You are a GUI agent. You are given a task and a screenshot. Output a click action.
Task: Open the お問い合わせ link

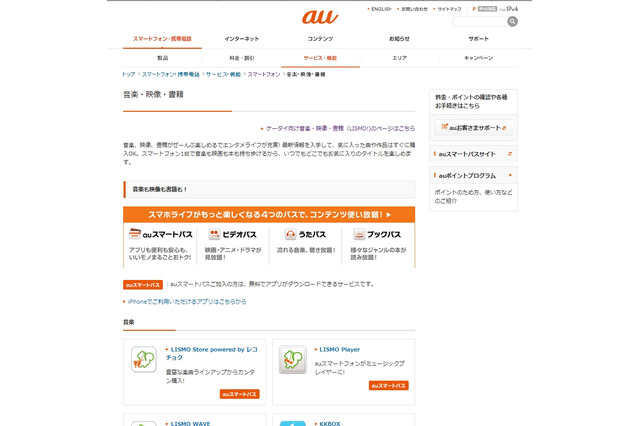(x=414, y=9)
